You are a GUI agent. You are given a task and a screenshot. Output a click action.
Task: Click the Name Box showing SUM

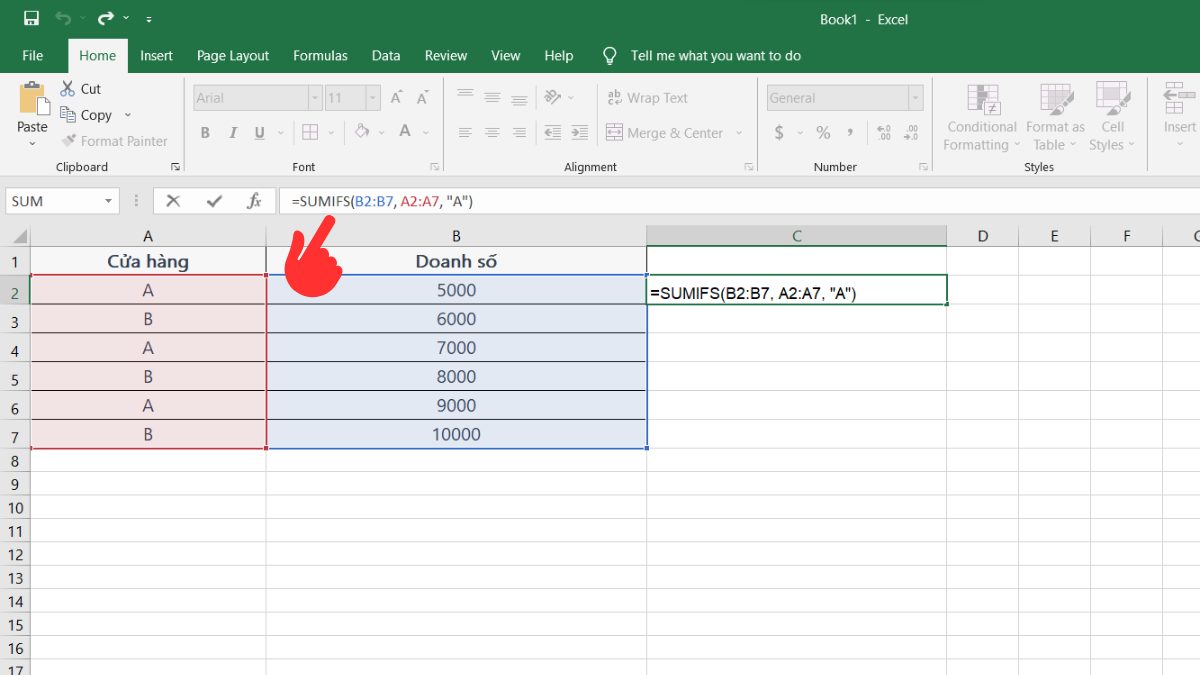pos(55,200)
